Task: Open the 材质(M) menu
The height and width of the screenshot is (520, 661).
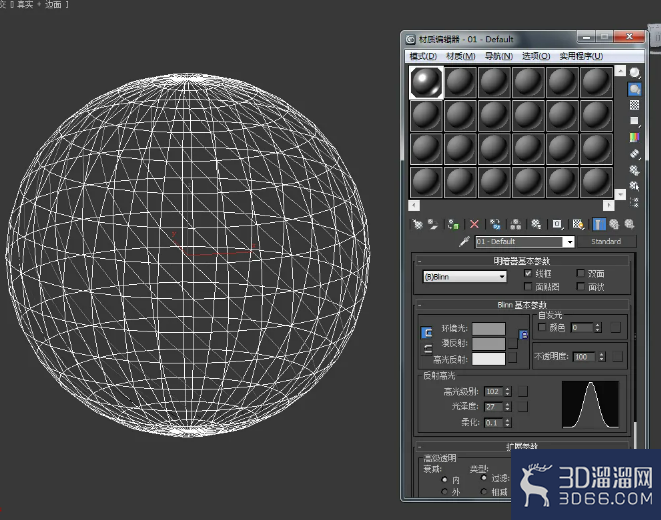Action: 461,56
